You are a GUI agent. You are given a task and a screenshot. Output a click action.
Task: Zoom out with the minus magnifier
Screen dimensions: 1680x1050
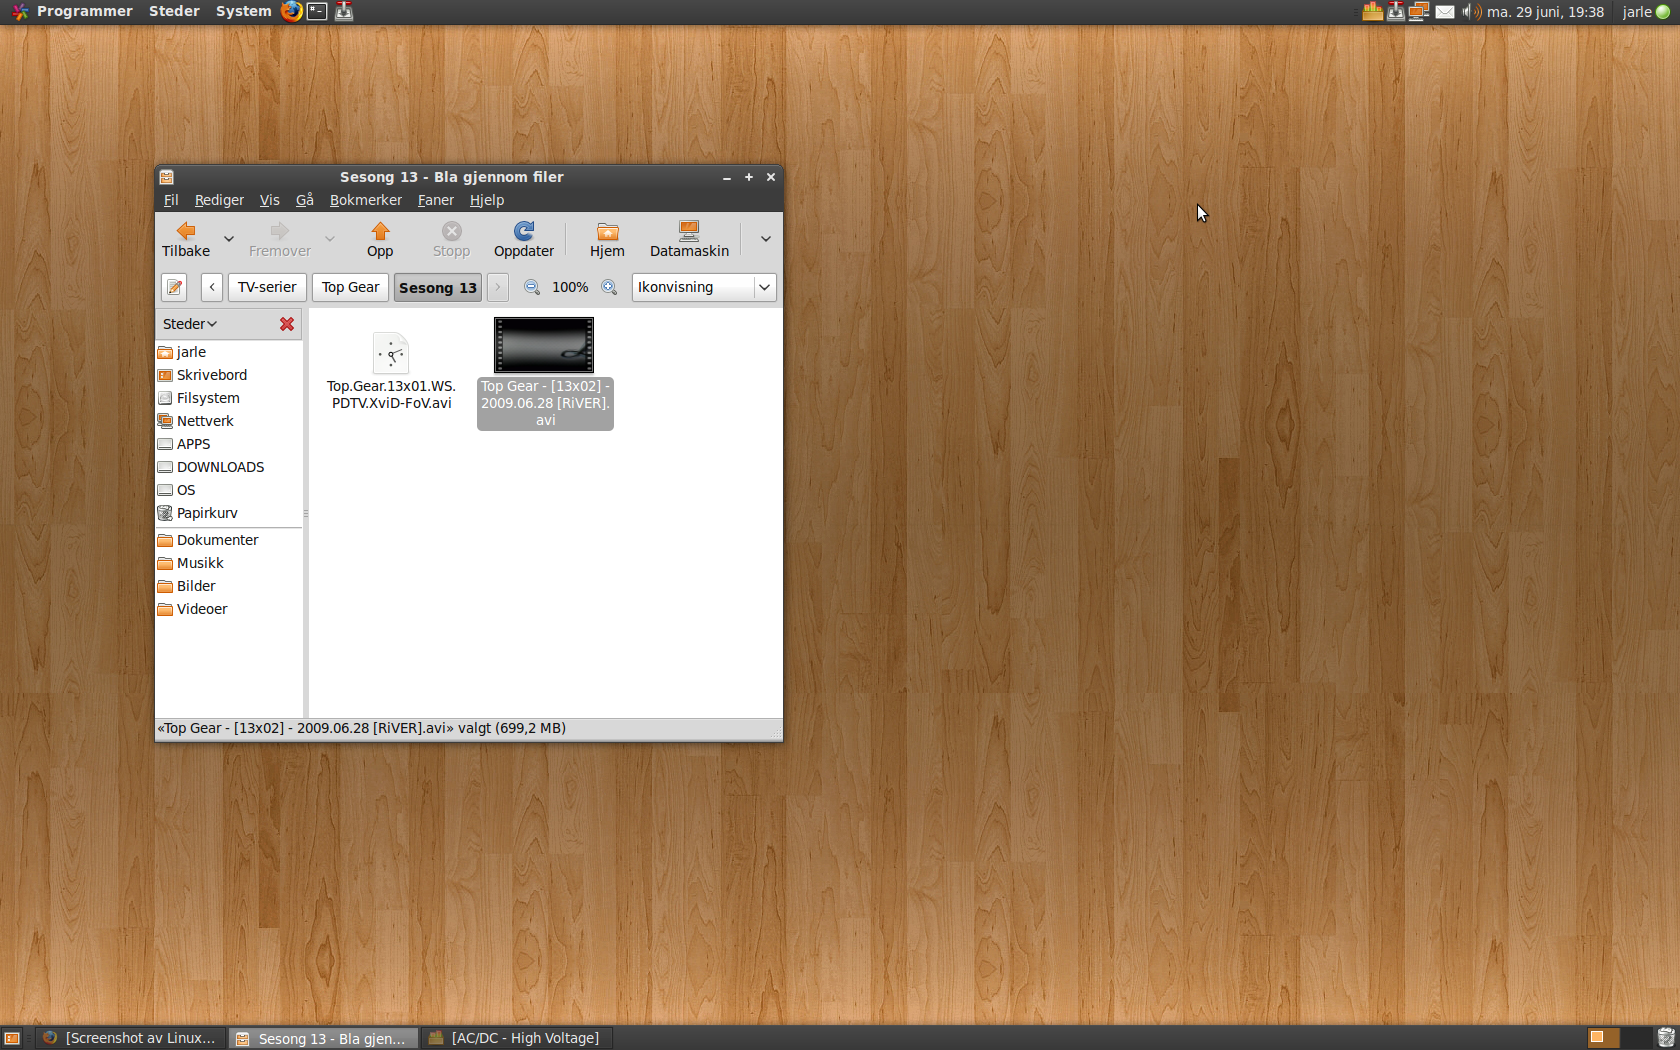click(532, 288)
